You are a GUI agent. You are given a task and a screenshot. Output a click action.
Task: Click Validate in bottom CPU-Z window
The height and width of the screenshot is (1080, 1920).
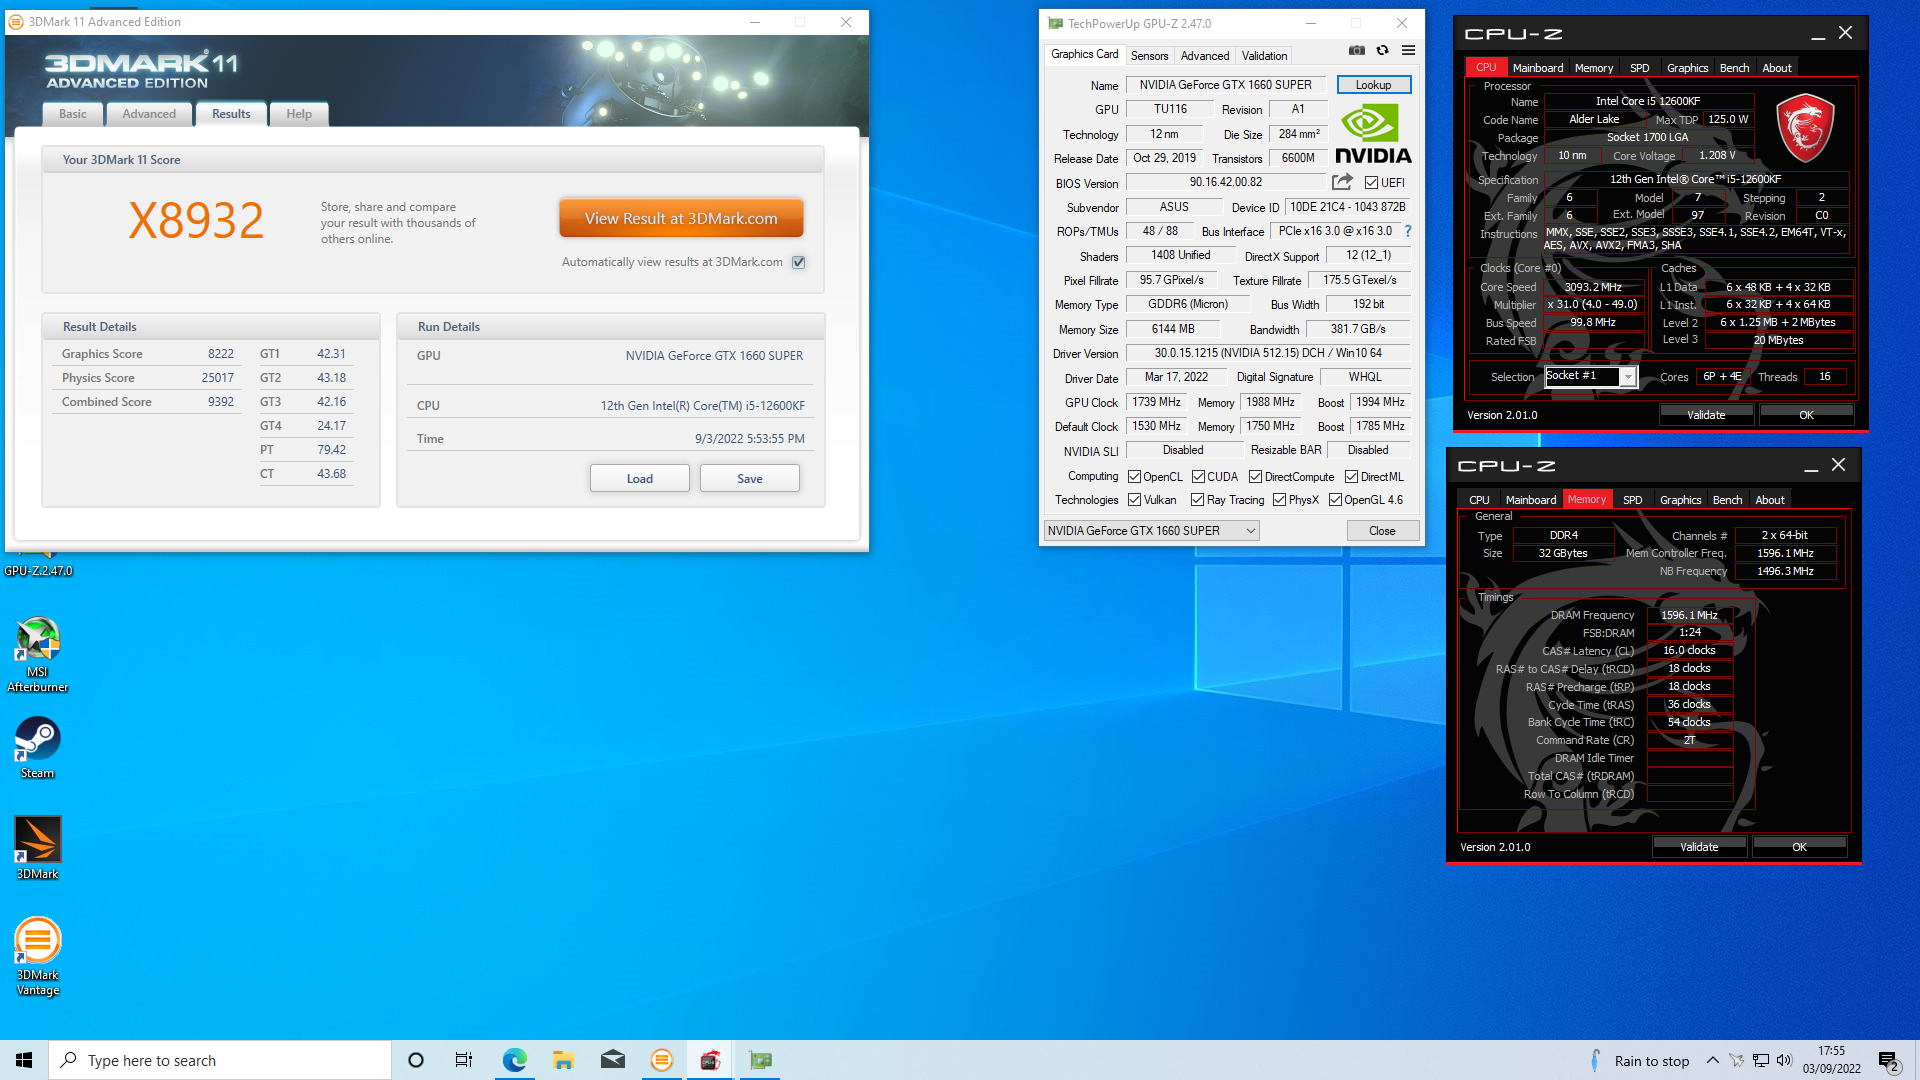(x=1699, y=847)
